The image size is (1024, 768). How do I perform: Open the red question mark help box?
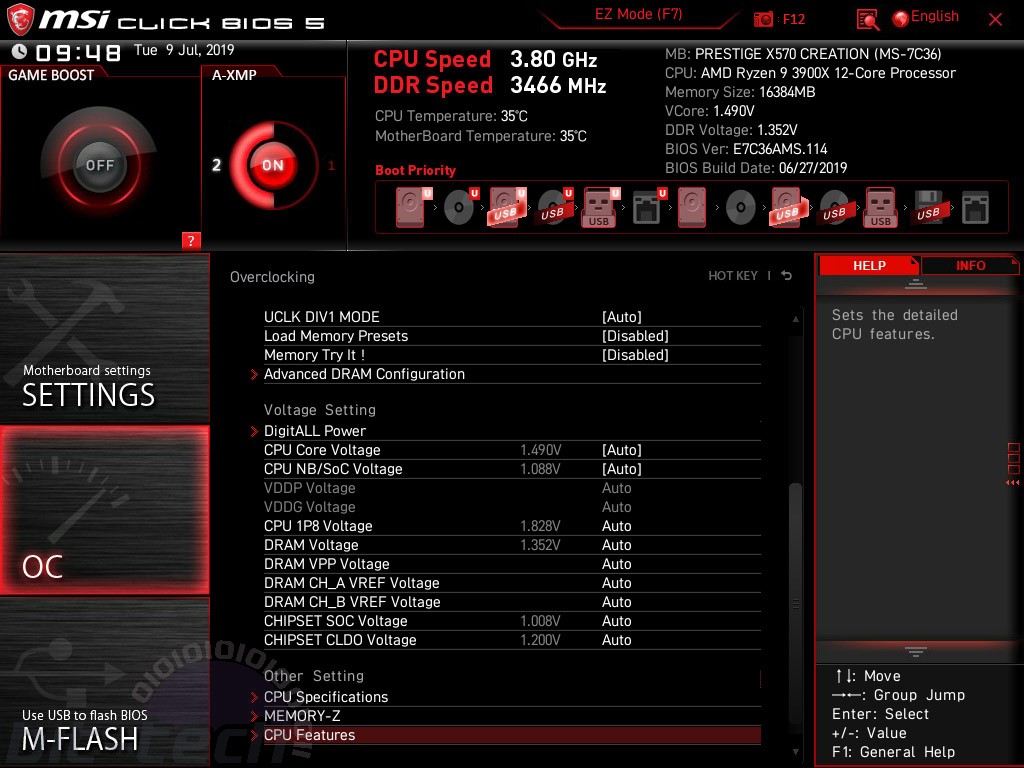(x=191, y=240)
